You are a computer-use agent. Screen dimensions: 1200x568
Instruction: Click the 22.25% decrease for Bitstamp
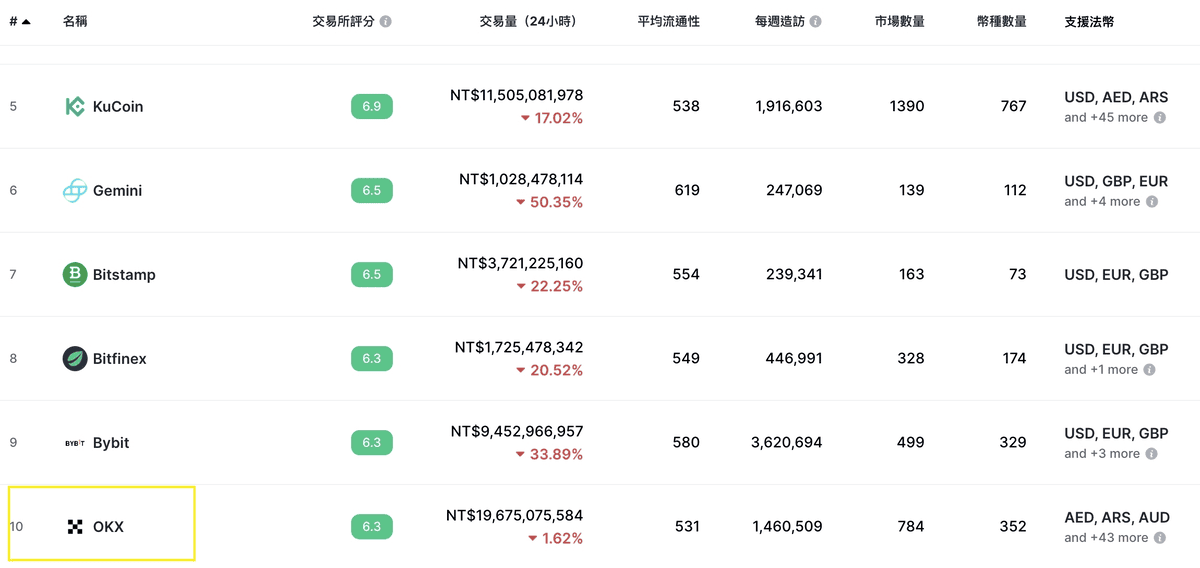[549, 286]
